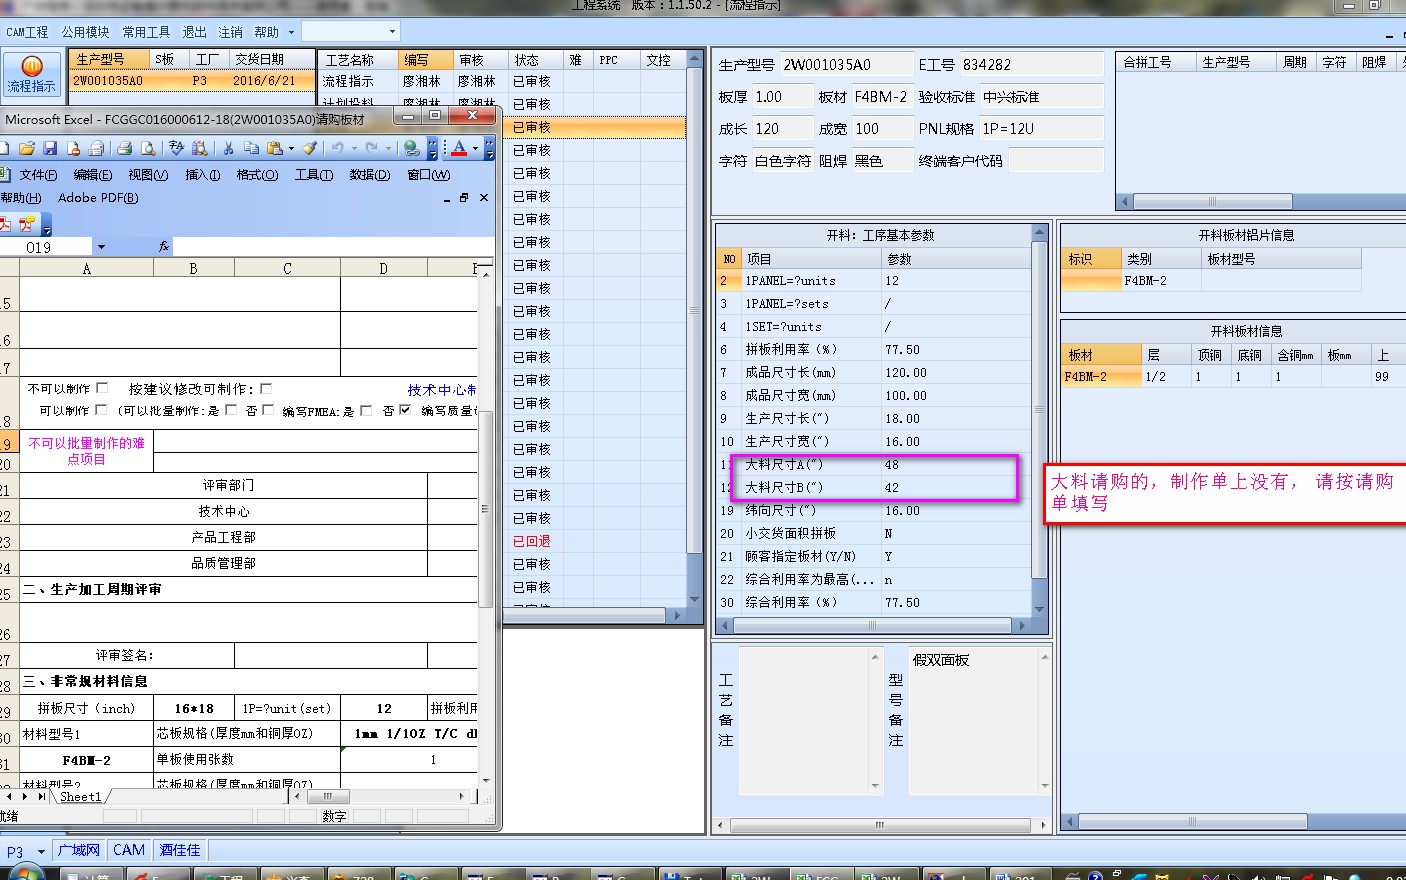Save the workbook using the floppy disk icon

pyautogui.click(x=50, y=148)
